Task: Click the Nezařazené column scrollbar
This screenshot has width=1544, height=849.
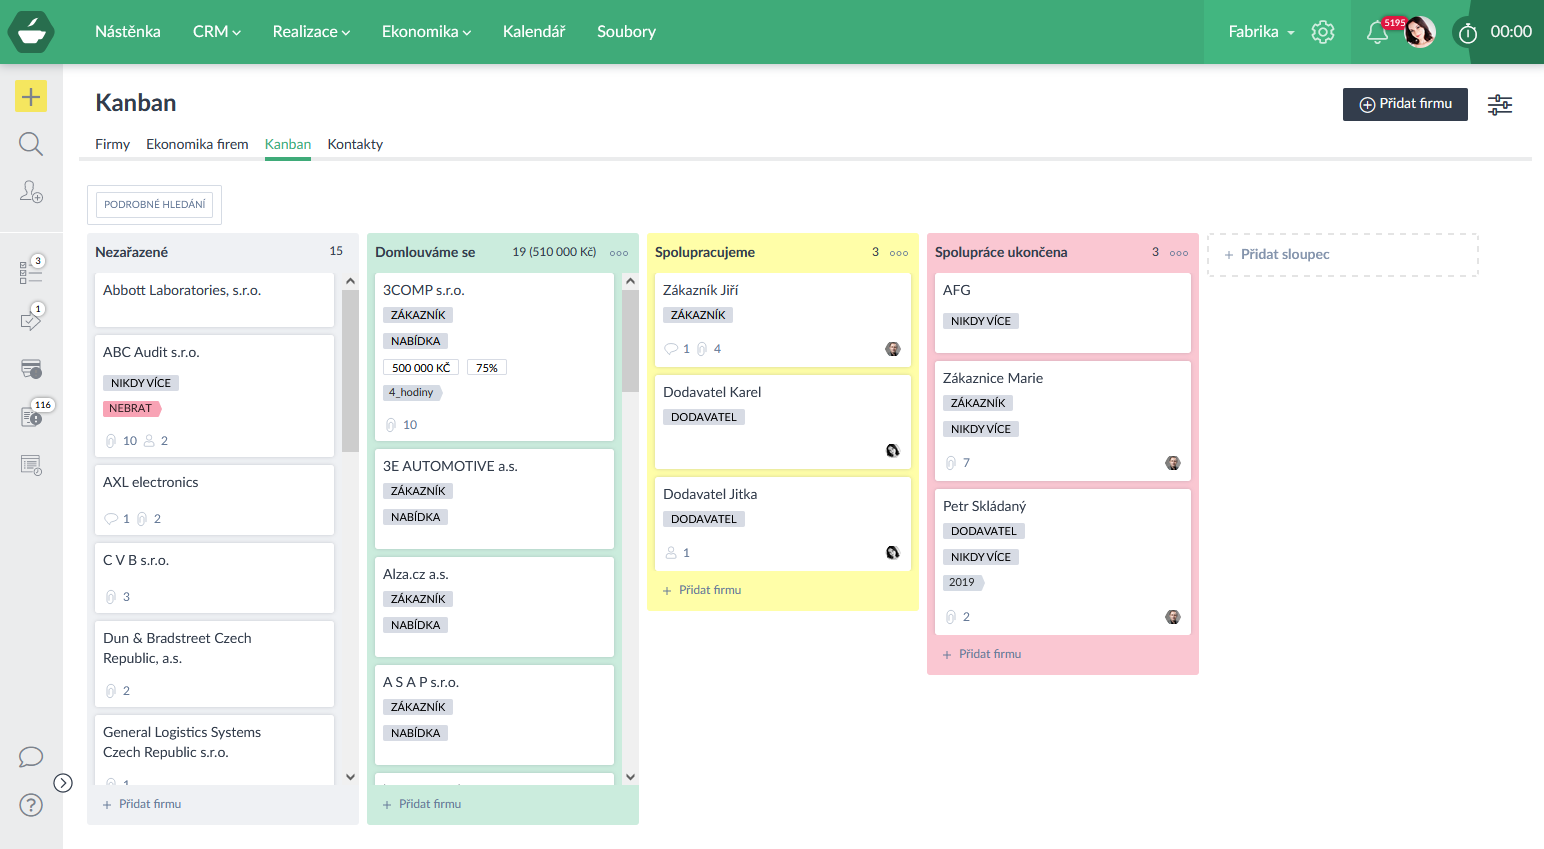Action: (x=350, y=372)
